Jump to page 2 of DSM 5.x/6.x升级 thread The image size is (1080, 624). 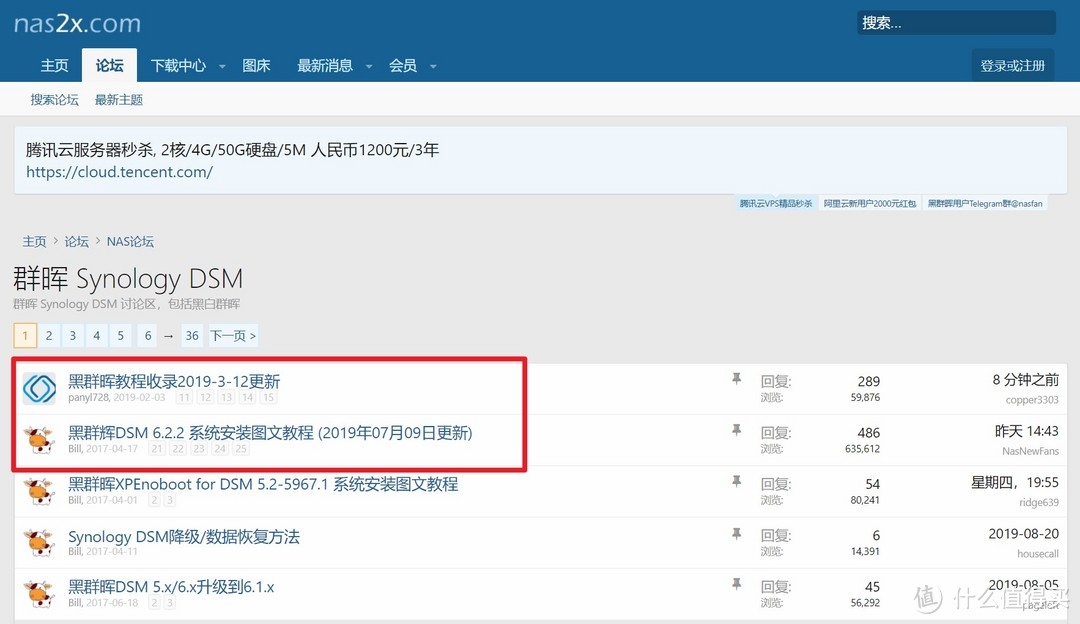click(x=154, y=603)
